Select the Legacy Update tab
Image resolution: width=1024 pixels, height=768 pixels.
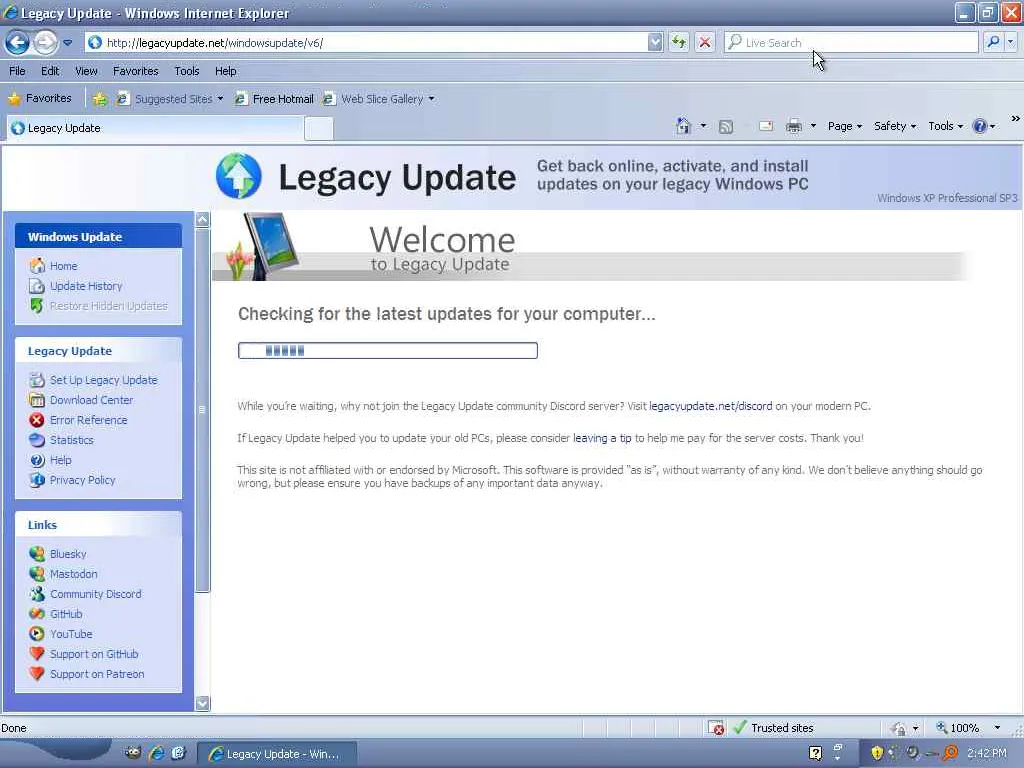[155, 128]
